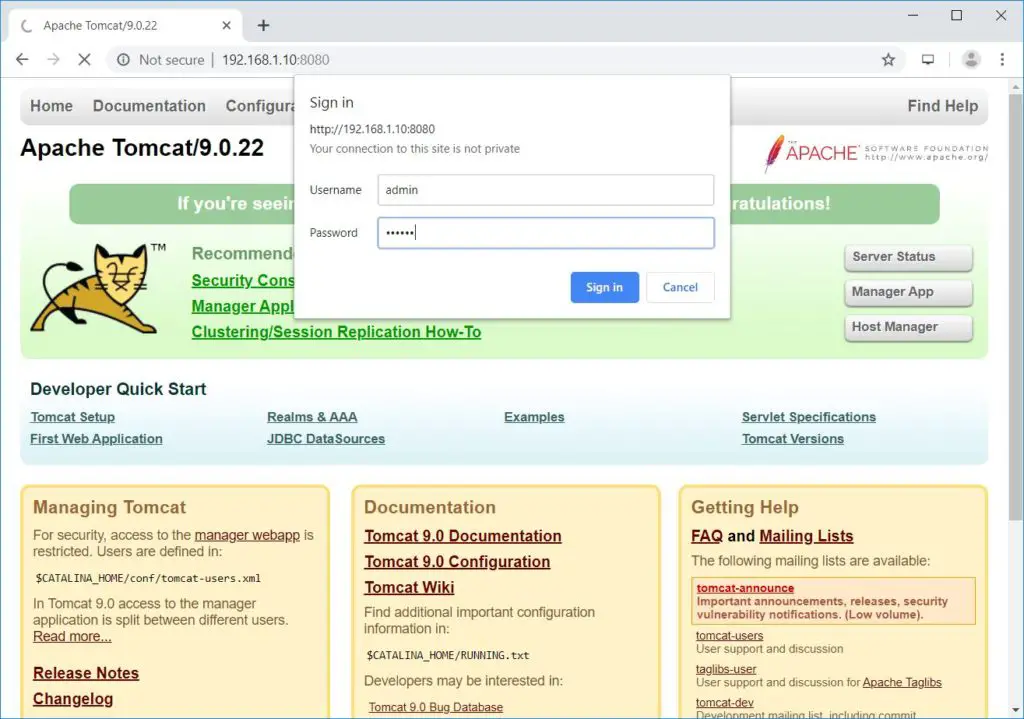Select the Apache Tomcat/9.0.22 tab
The height and width of the screenshot is (719, 1024).
point(127,25)
